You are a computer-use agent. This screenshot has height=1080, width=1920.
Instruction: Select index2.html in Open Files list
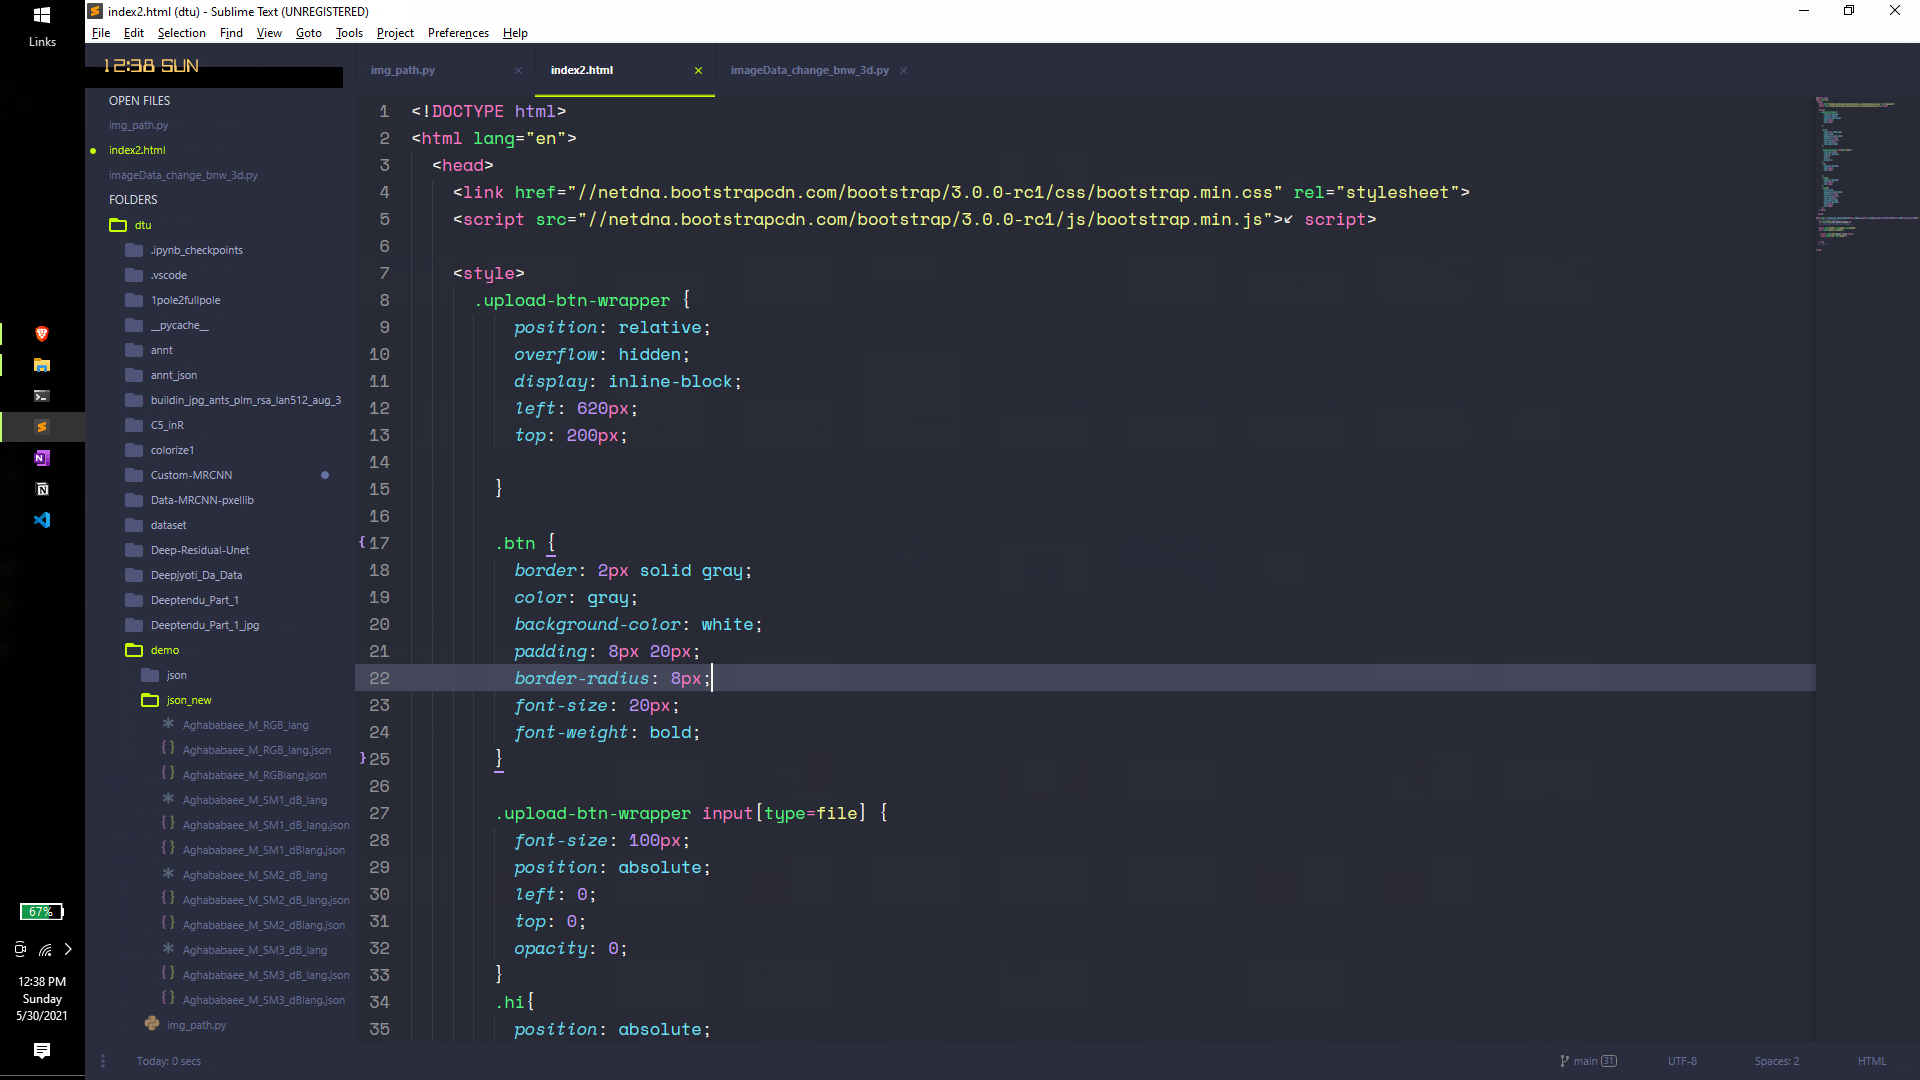[x=137, y=150]
